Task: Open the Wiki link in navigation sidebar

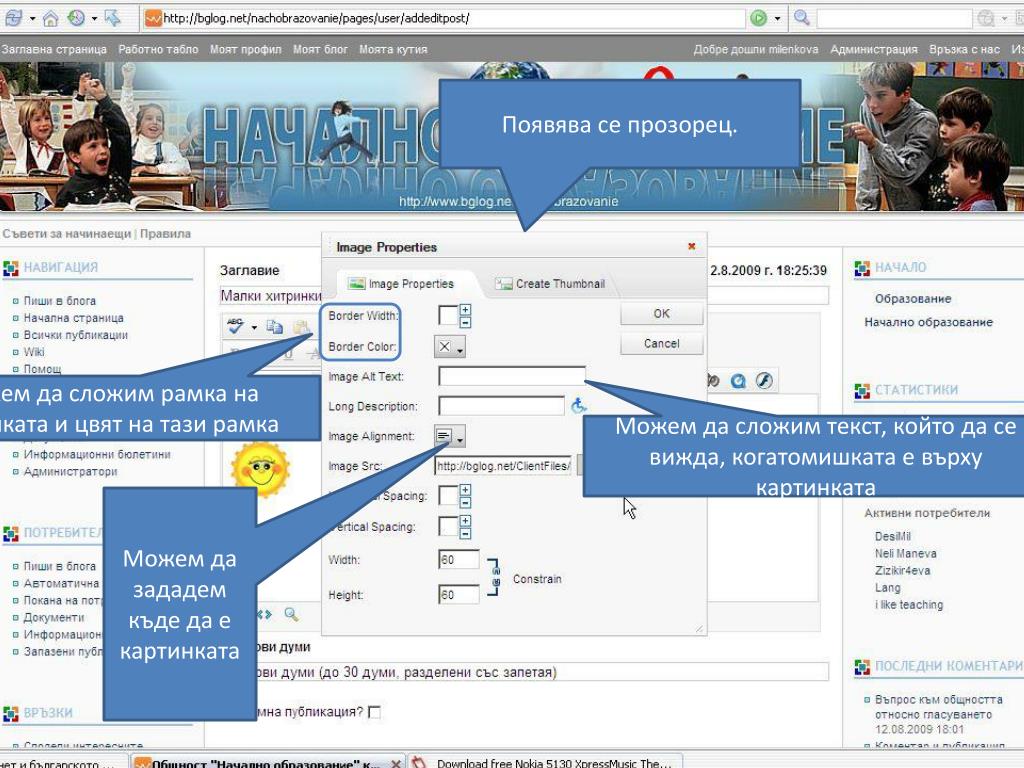Action: click(34, 352)
